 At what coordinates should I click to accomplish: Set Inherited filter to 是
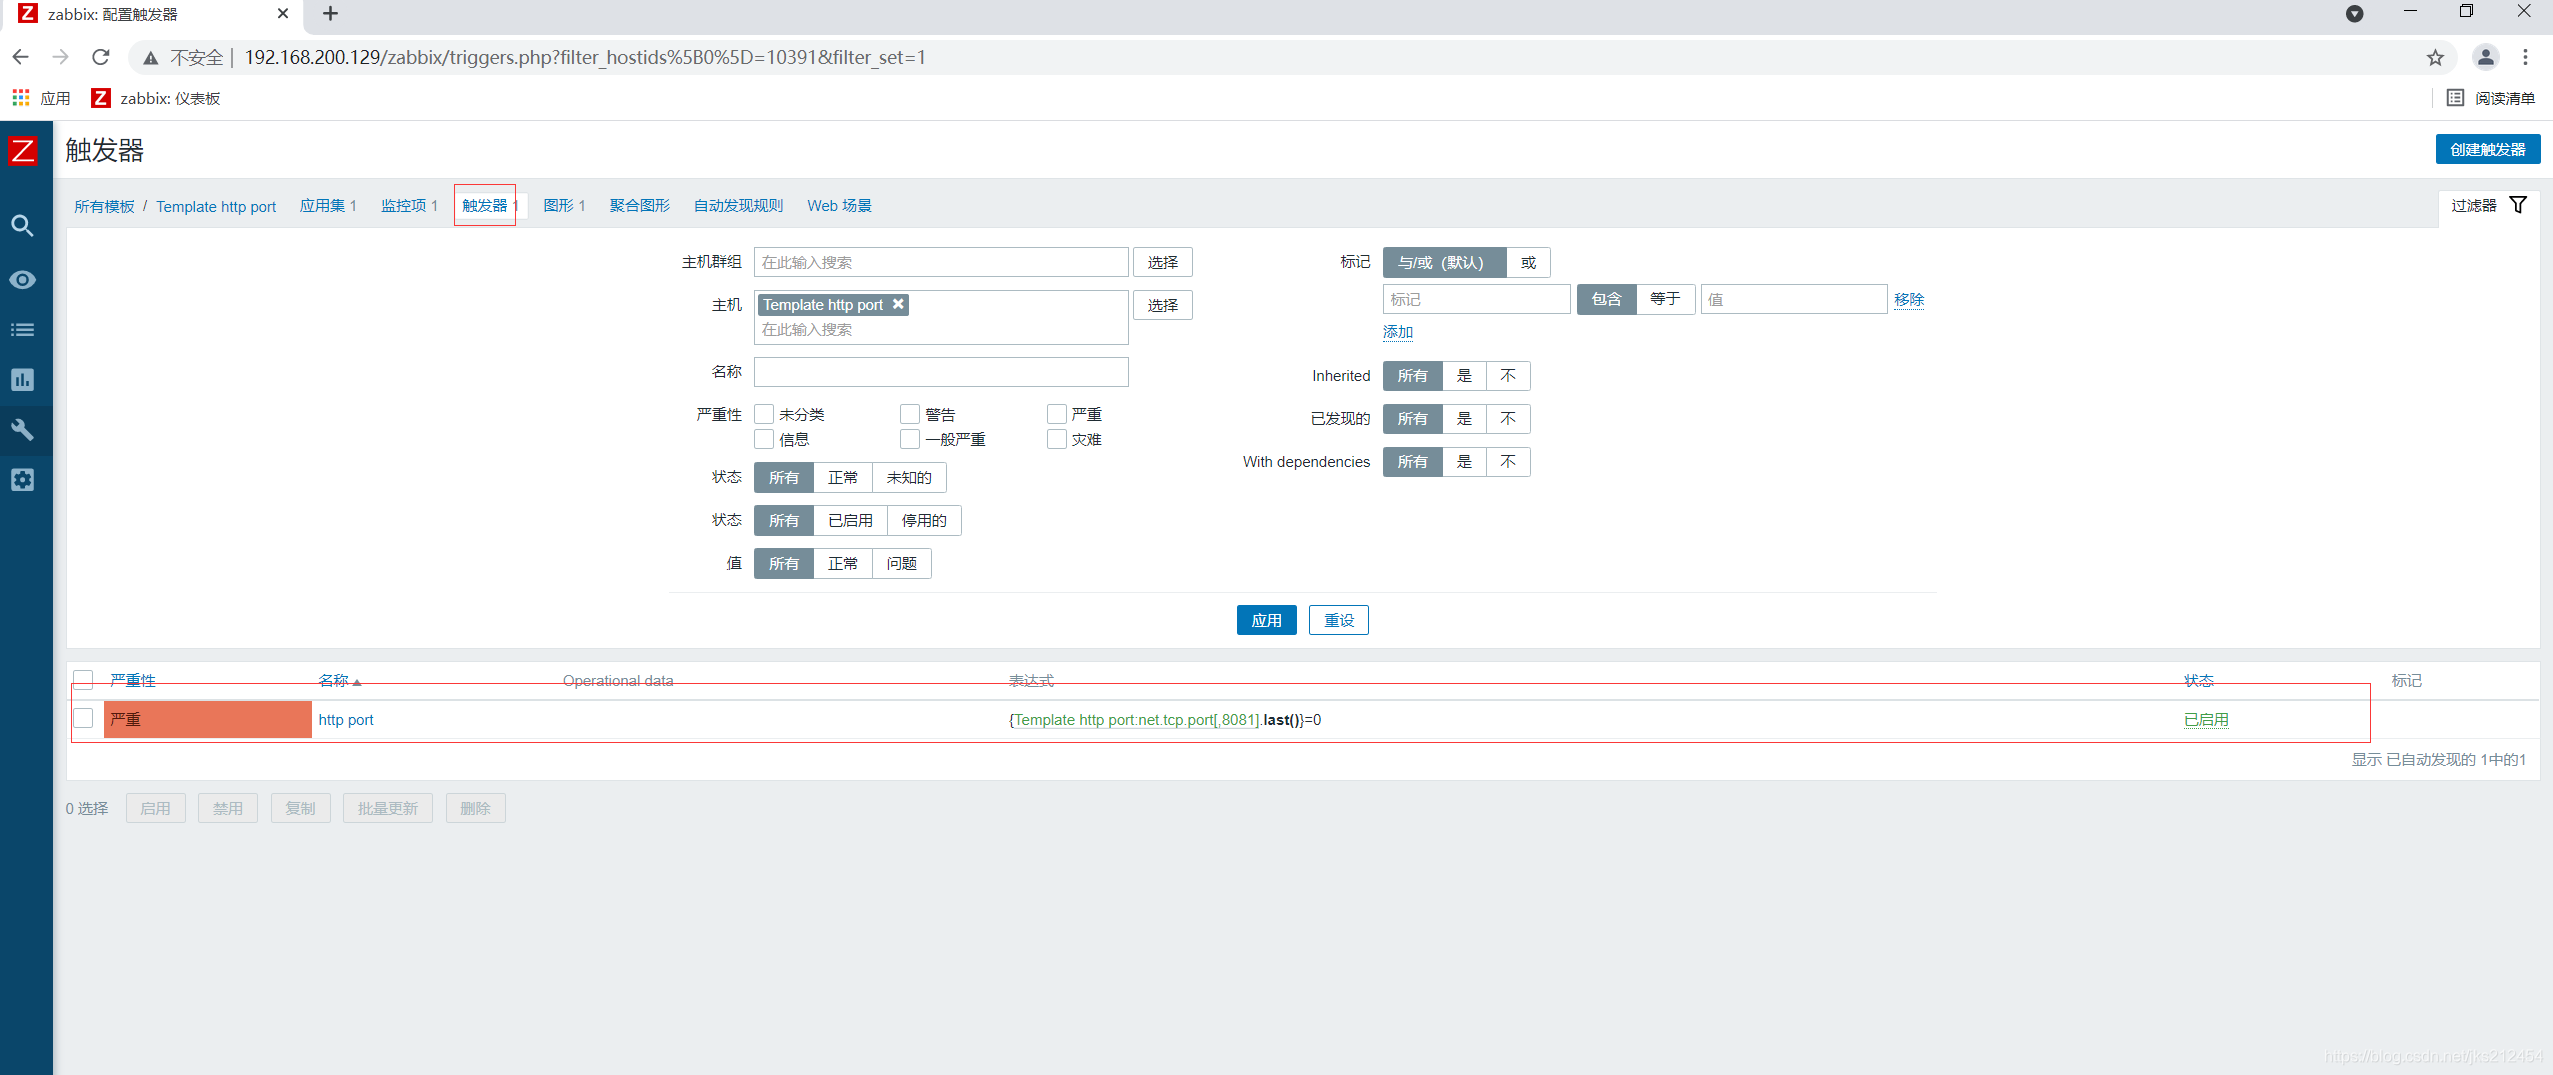pyautogui.click(x=1464, y=376)
